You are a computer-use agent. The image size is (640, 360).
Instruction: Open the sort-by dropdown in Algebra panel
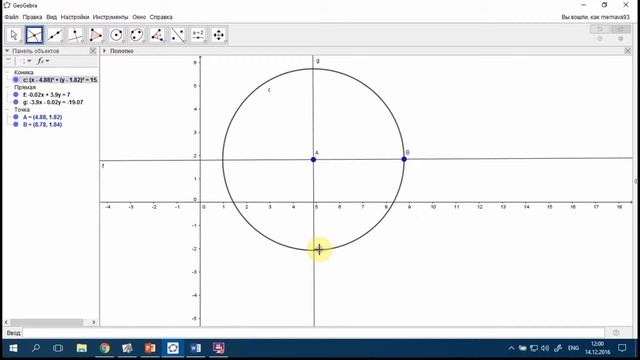pos(25,61)
